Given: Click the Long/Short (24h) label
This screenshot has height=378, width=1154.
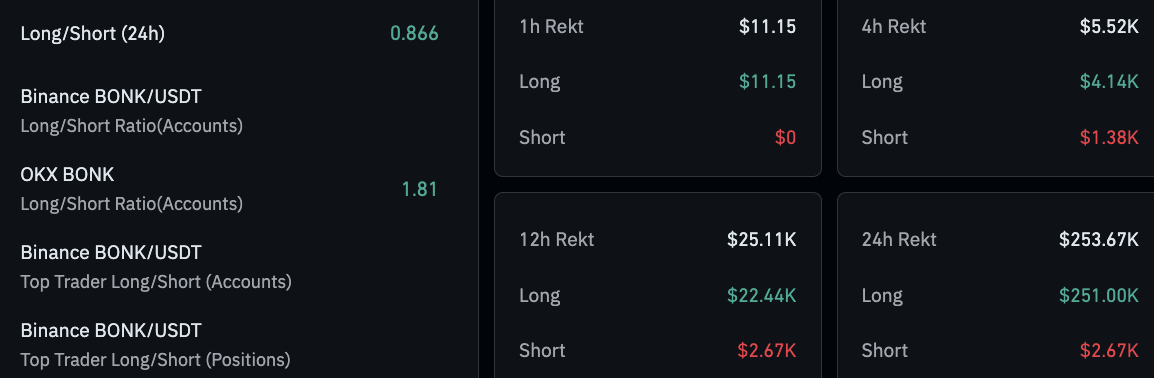Looking at the screenshot, I should pyautogui.click(x=93, y=34).
